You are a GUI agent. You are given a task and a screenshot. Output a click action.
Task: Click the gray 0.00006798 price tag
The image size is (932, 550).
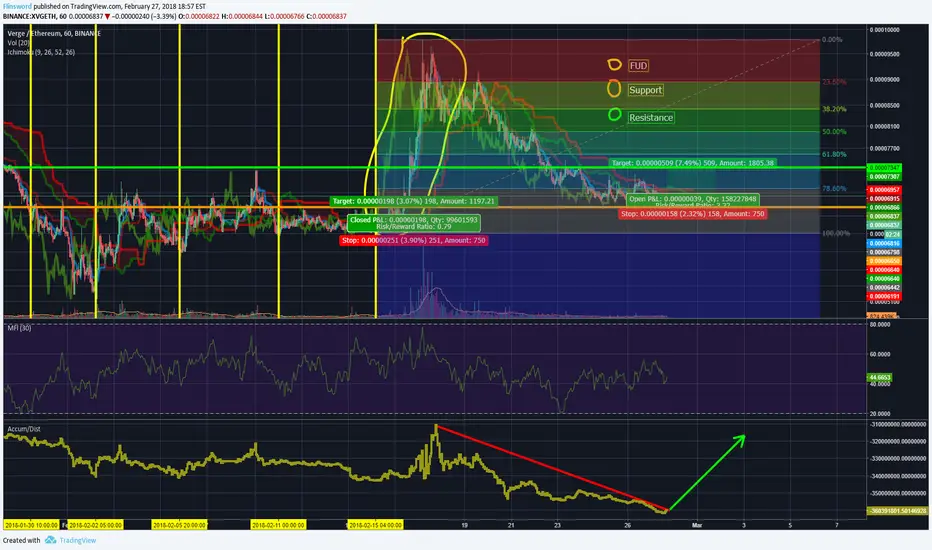click(884, 252)
